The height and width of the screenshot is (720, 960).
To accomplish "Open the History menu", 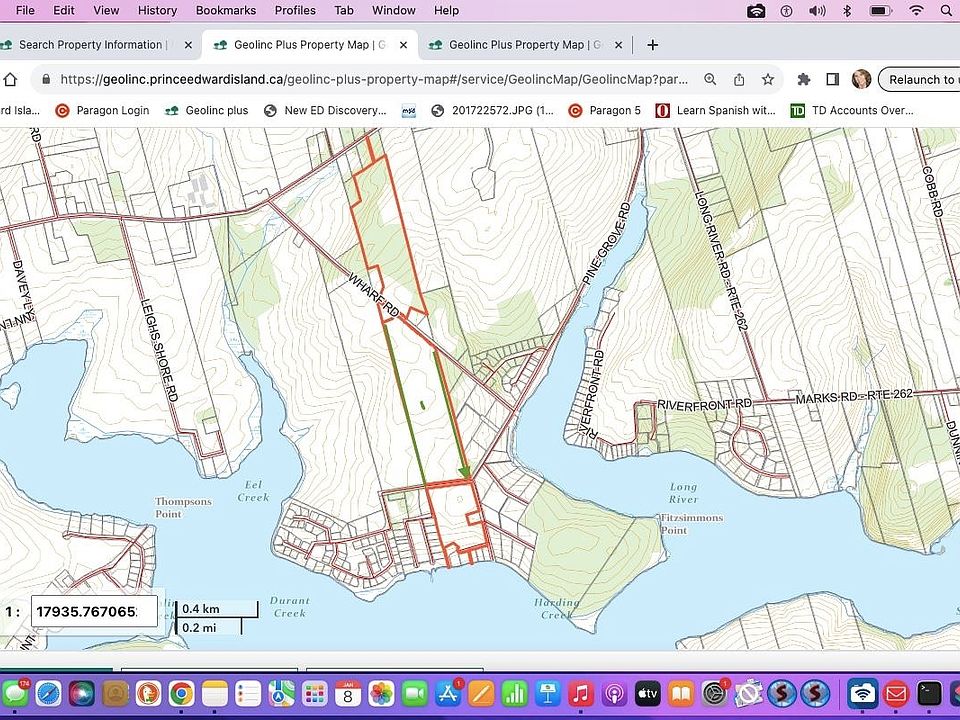I will click(157, 10).
